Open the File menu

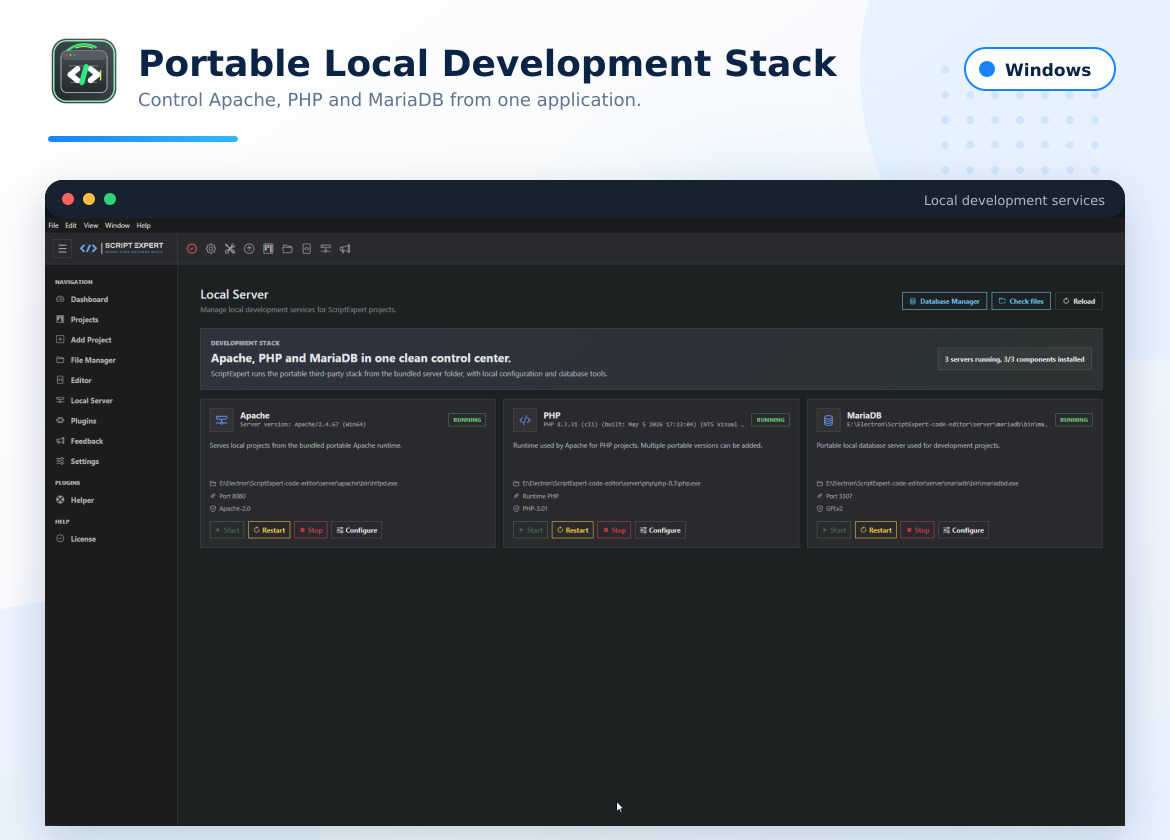pos(54,225)
